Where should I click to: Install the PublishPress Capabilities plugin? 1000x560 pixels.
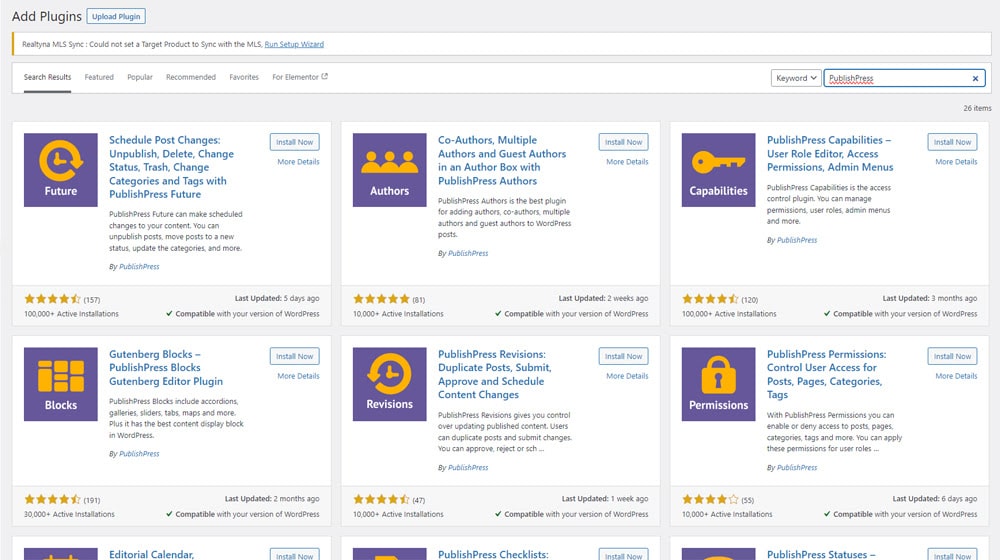click(953, 142)
